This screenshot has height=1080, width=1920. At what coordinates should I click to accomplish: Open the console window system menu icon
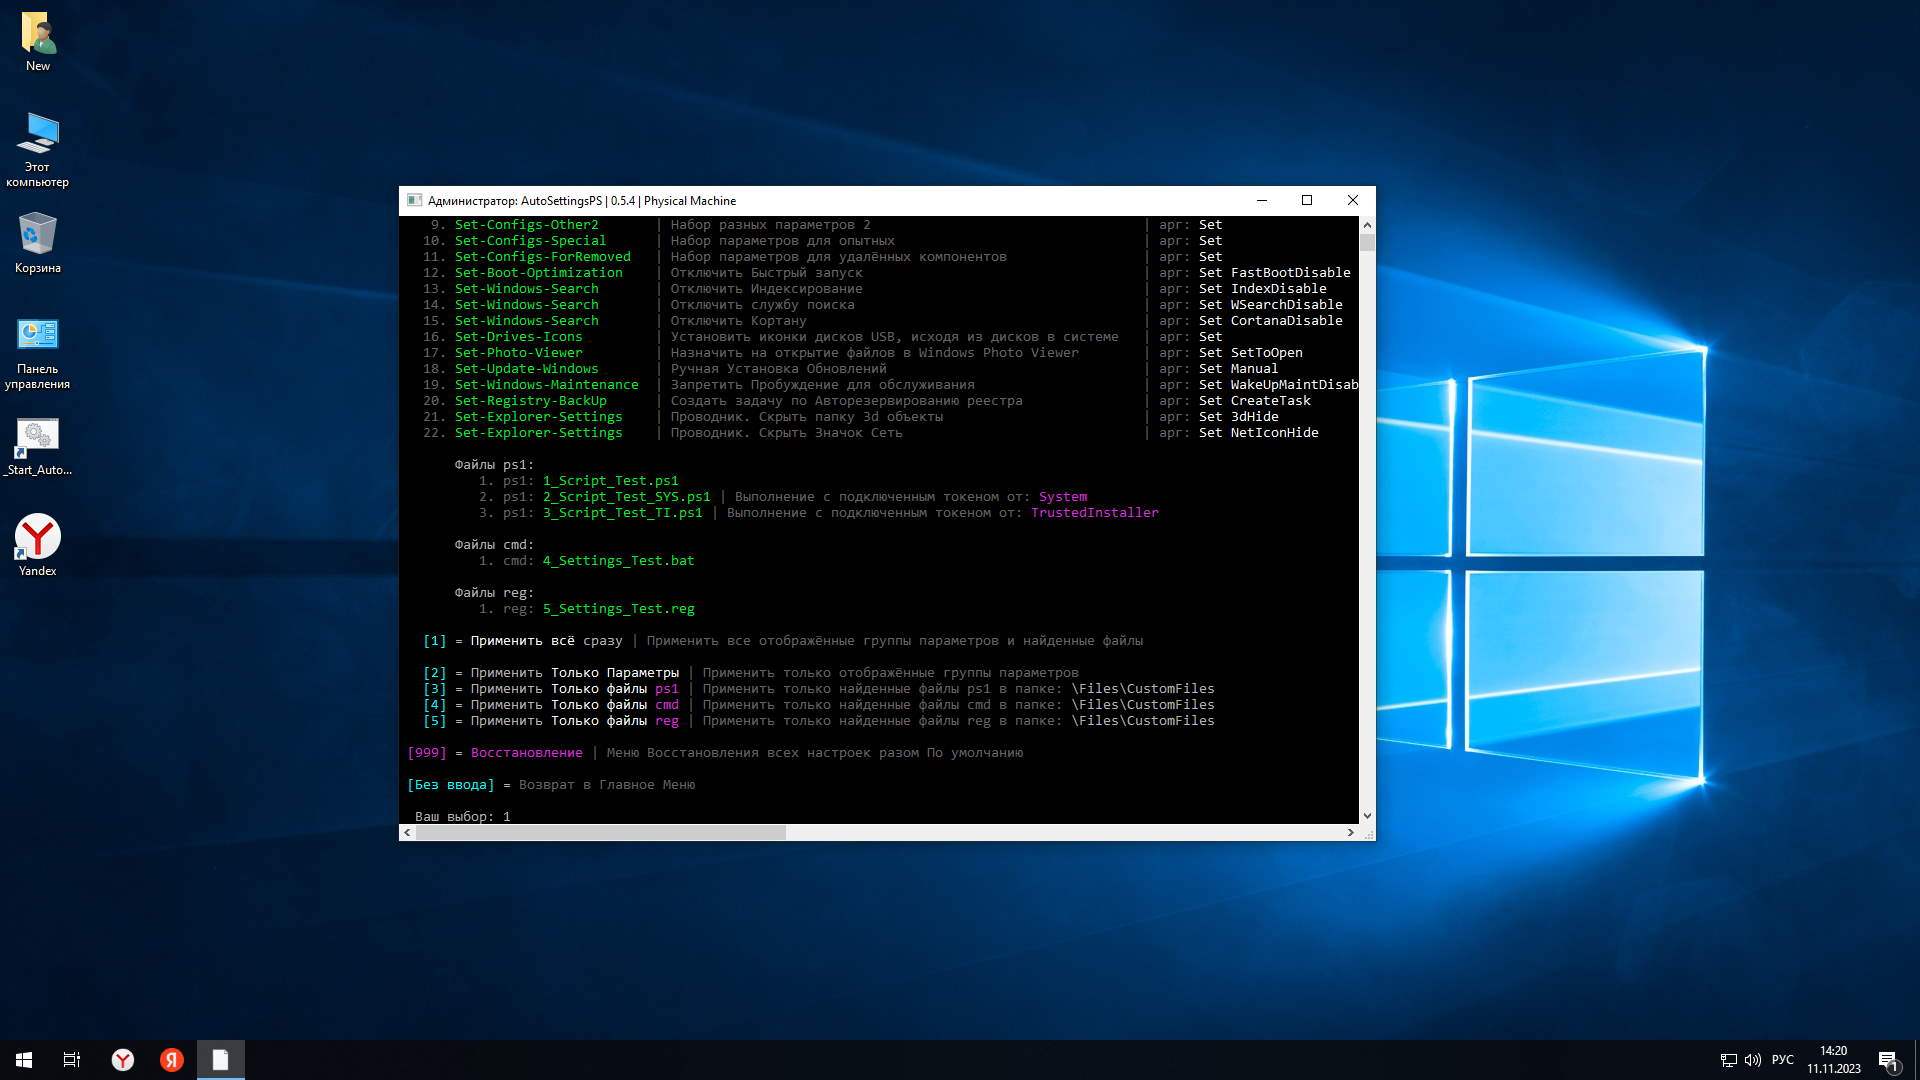pos(414,200)
